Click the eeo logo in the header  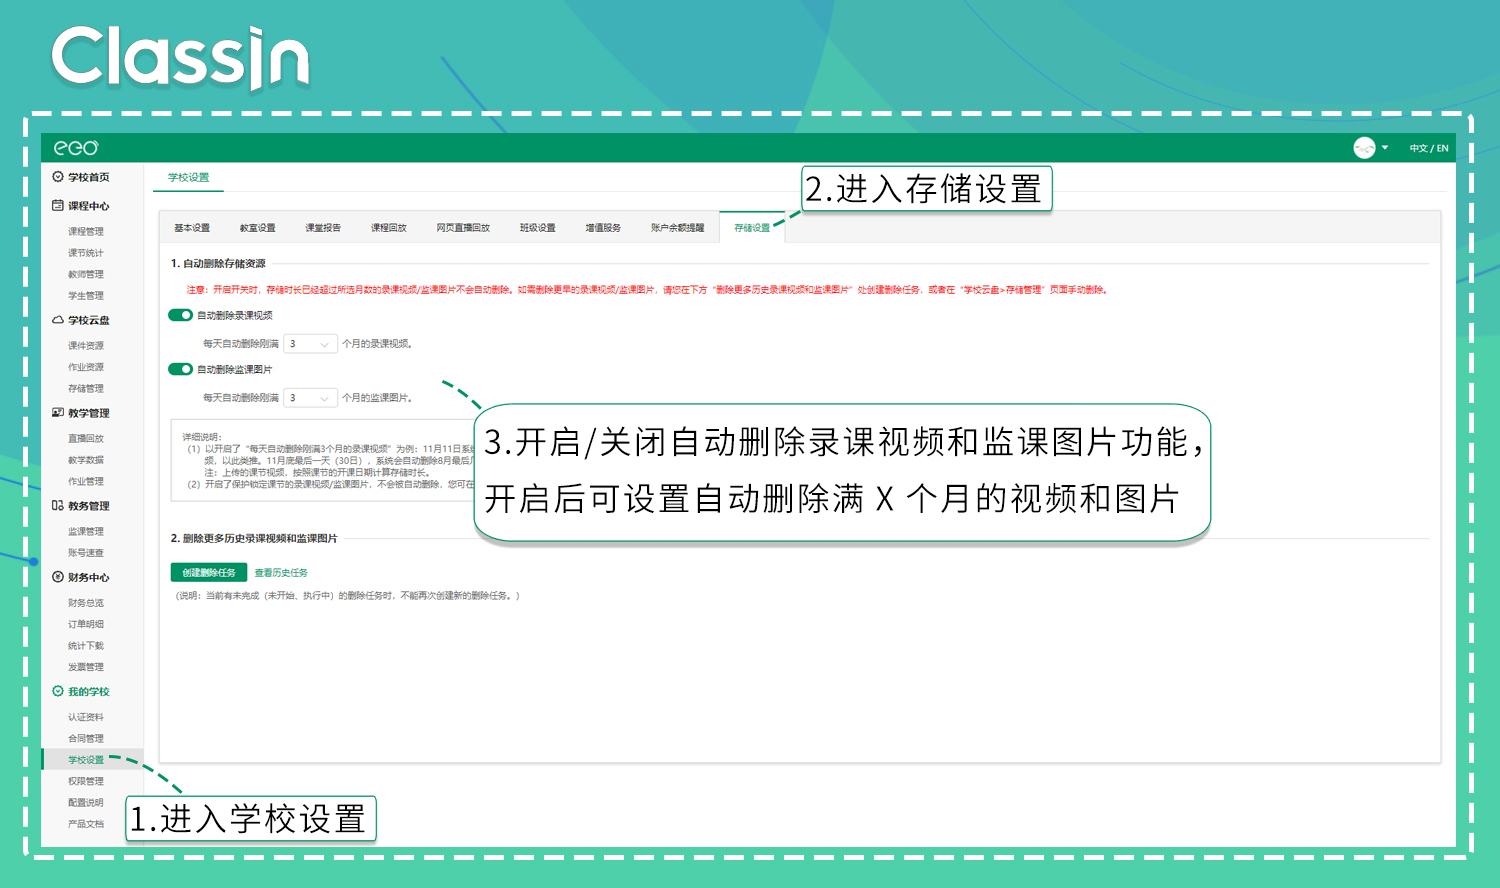(76, 148)
